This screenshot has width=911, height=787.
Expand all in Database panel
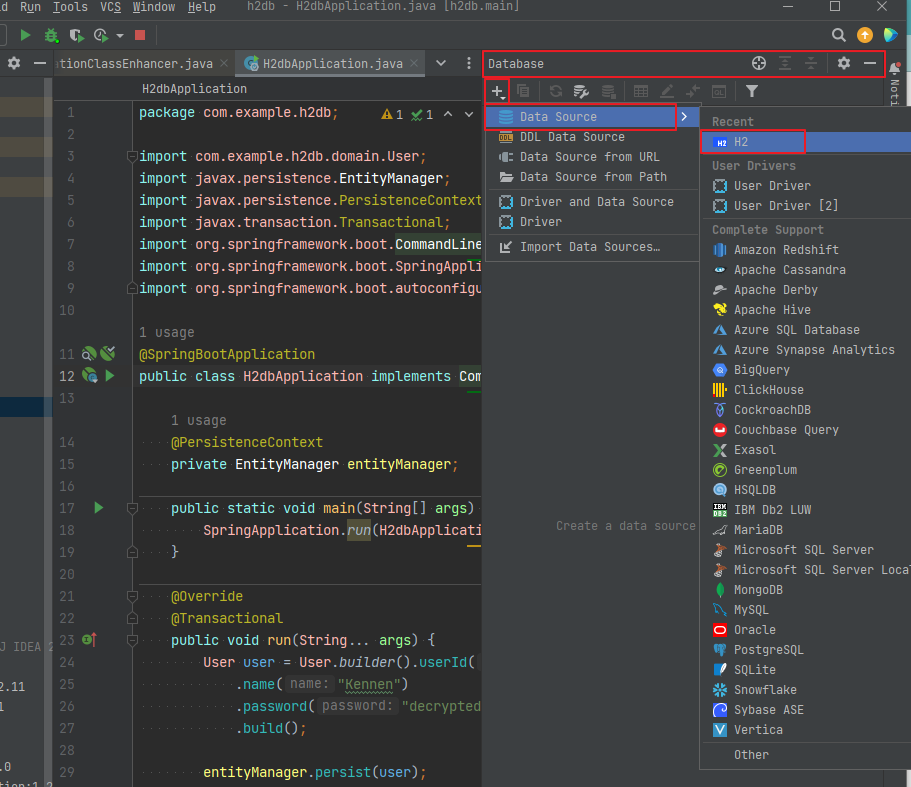coord(785,63)
